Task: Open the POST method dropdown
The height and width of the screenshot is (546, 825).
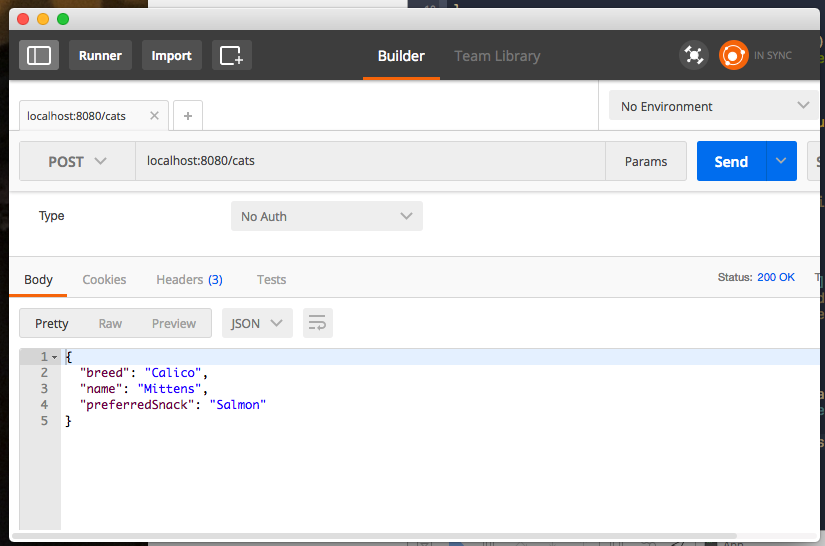Action: point(77,161)
